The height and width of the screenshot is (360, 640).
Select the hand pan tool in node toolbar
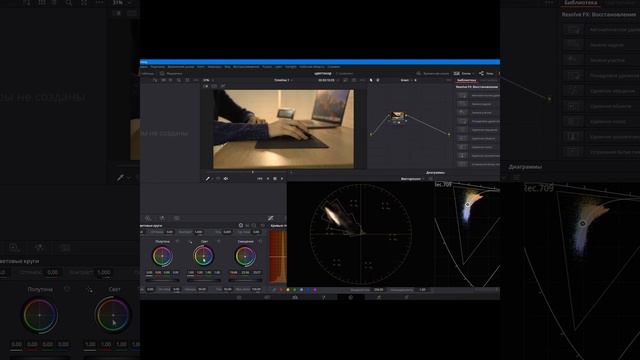click(x=378, y=80)
